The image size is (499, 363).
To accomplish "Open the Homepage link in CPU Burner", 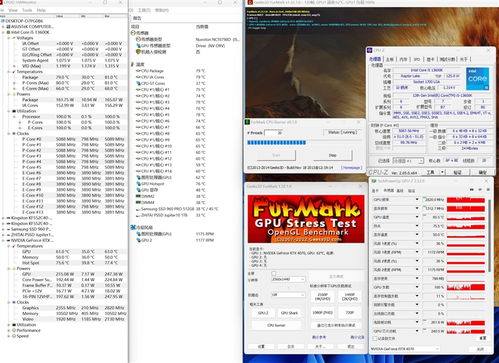I will (351, 168).
